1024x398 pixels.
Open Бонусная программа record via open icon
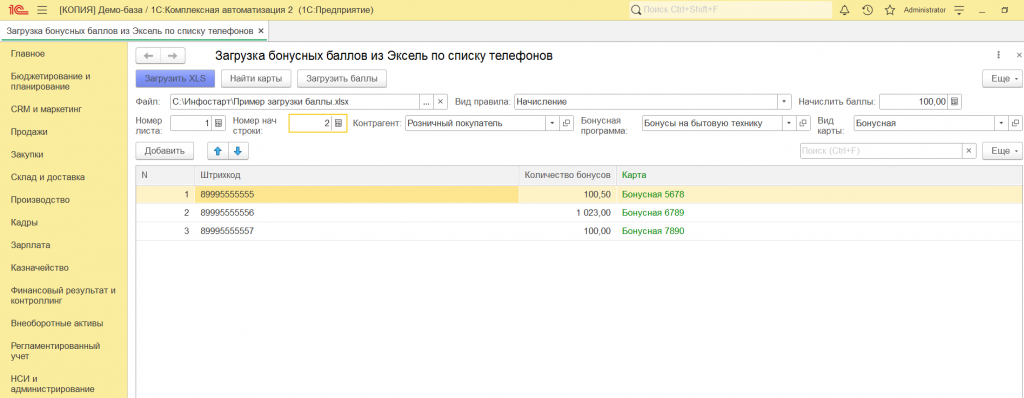point(803,123)
